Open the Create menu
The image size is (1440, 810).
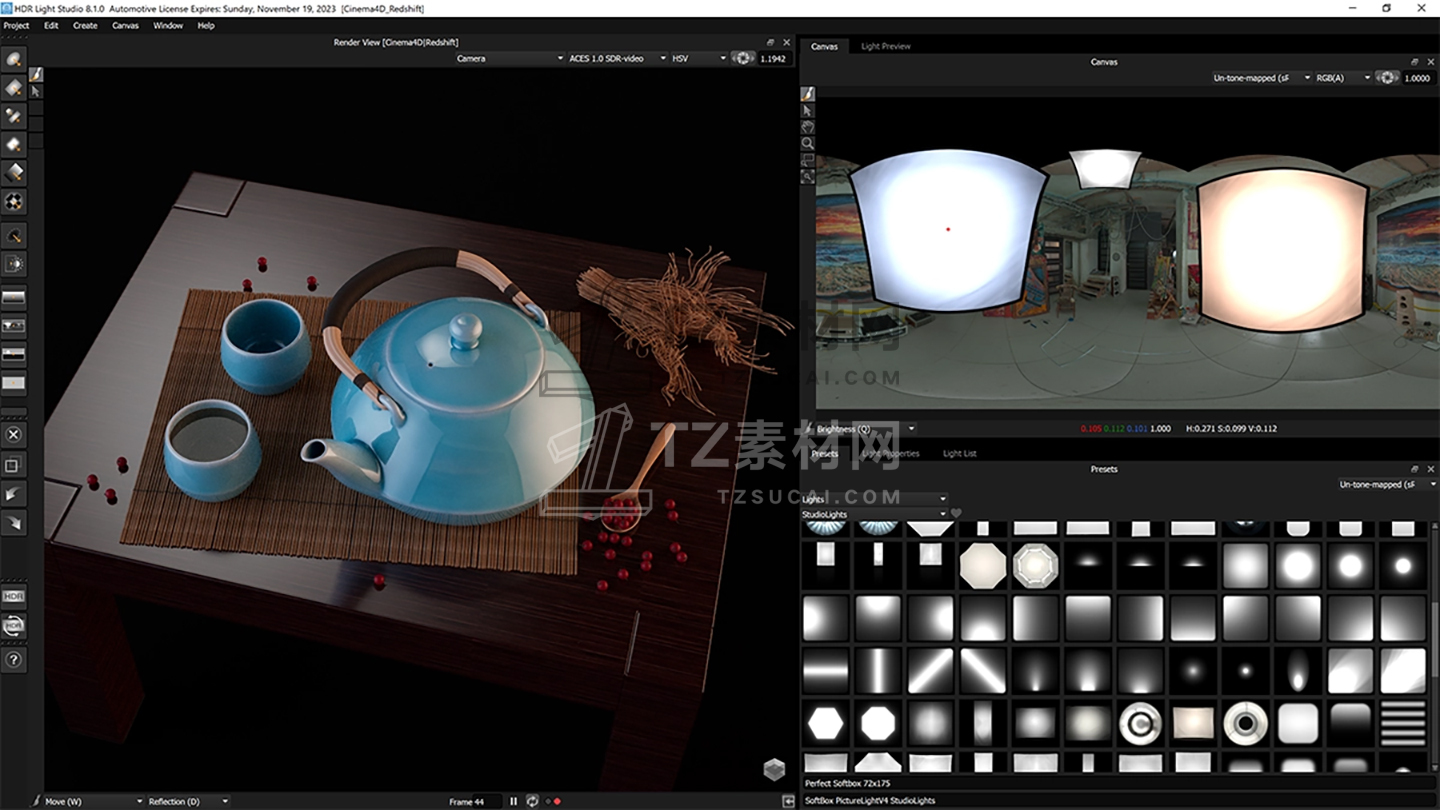[x=85, y=25]
